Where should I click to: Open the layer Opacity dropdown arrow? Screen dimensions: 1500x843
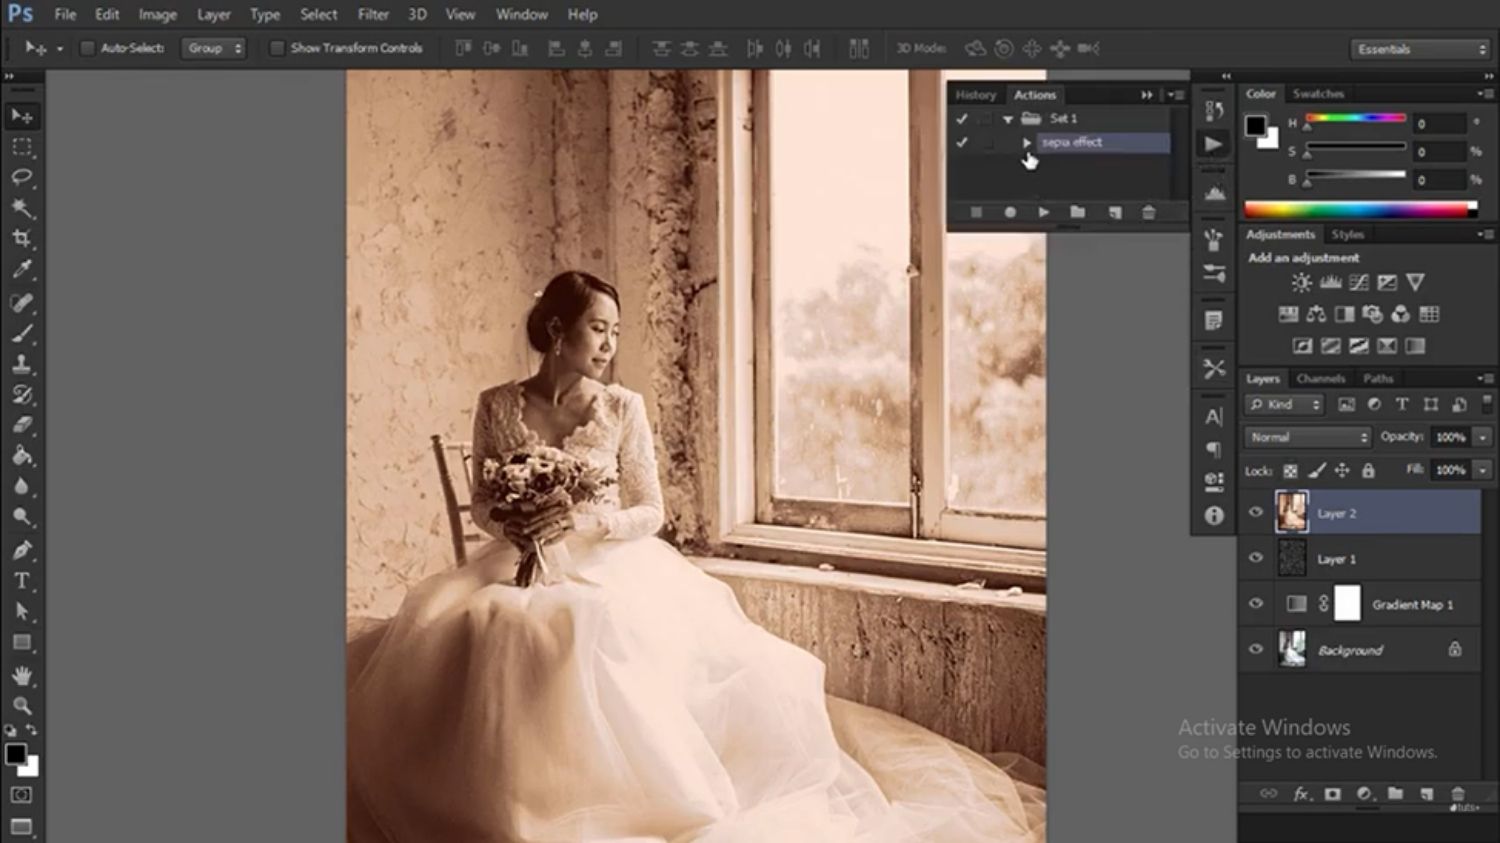click(x=1483, y=437)
